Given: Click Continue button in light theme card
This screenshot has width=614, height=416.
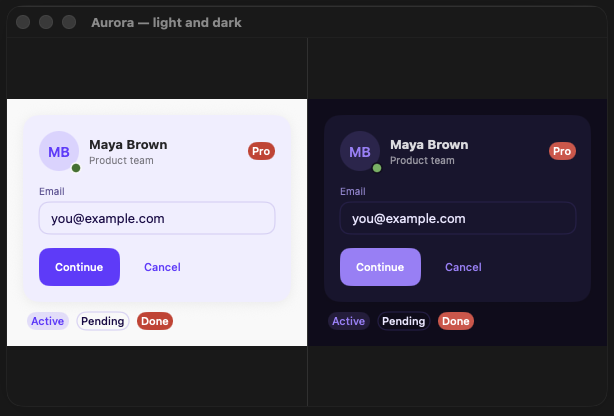Looking at the screenshot, I should (79, 267).
